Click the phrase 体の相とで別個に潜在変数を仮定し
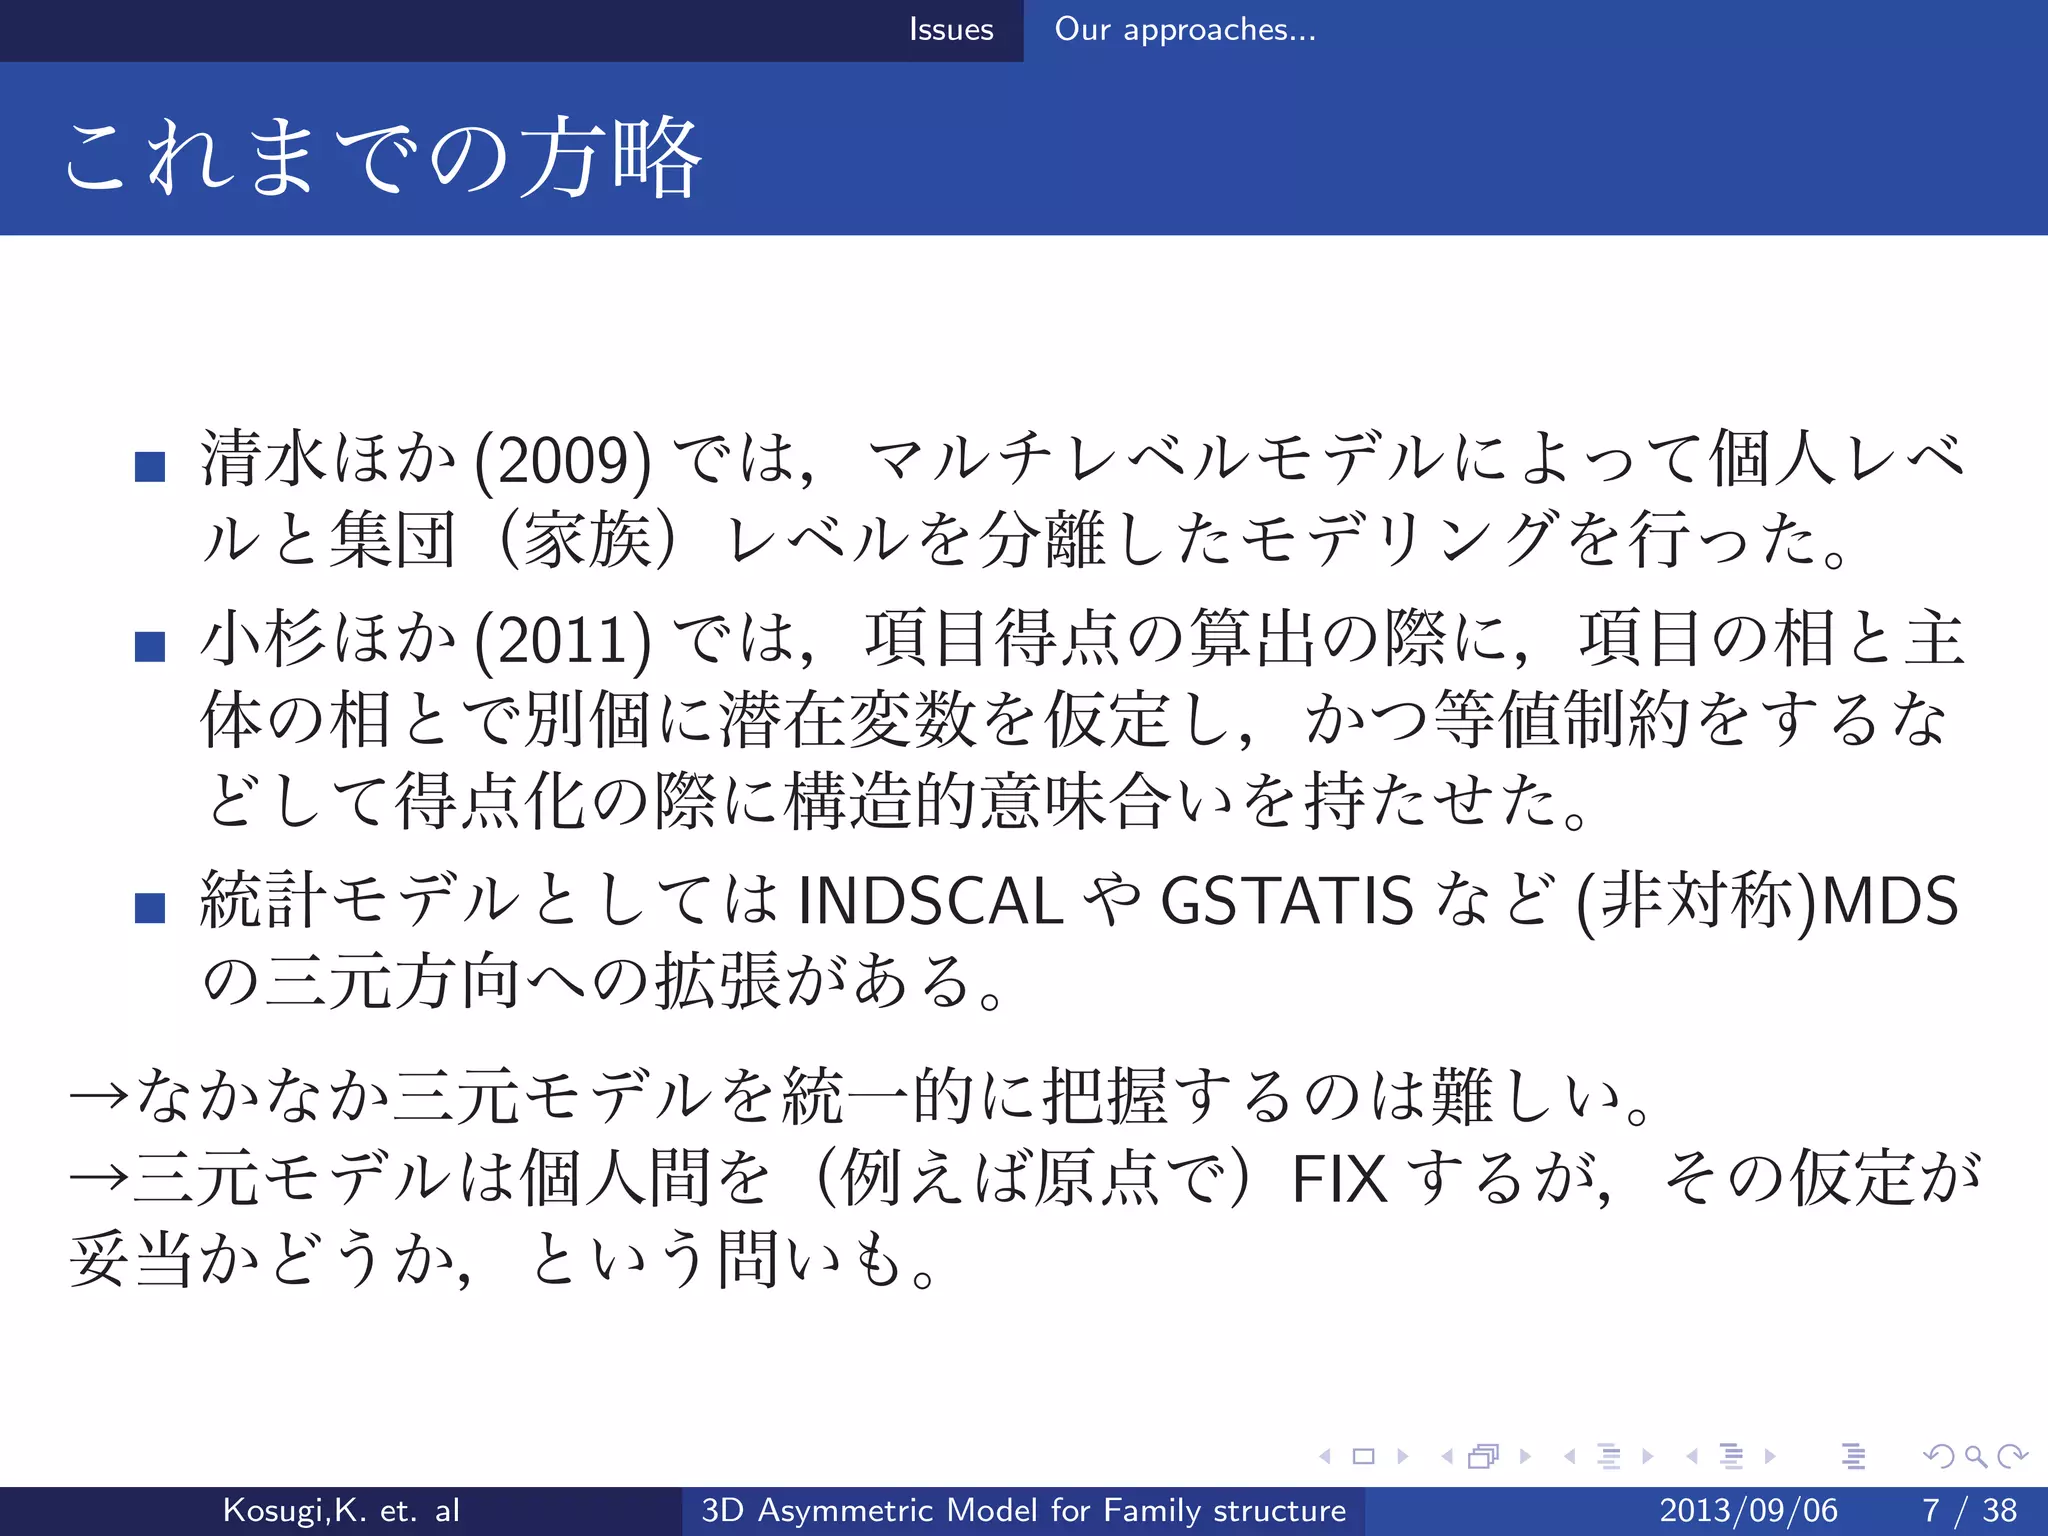 coord(725,720)
